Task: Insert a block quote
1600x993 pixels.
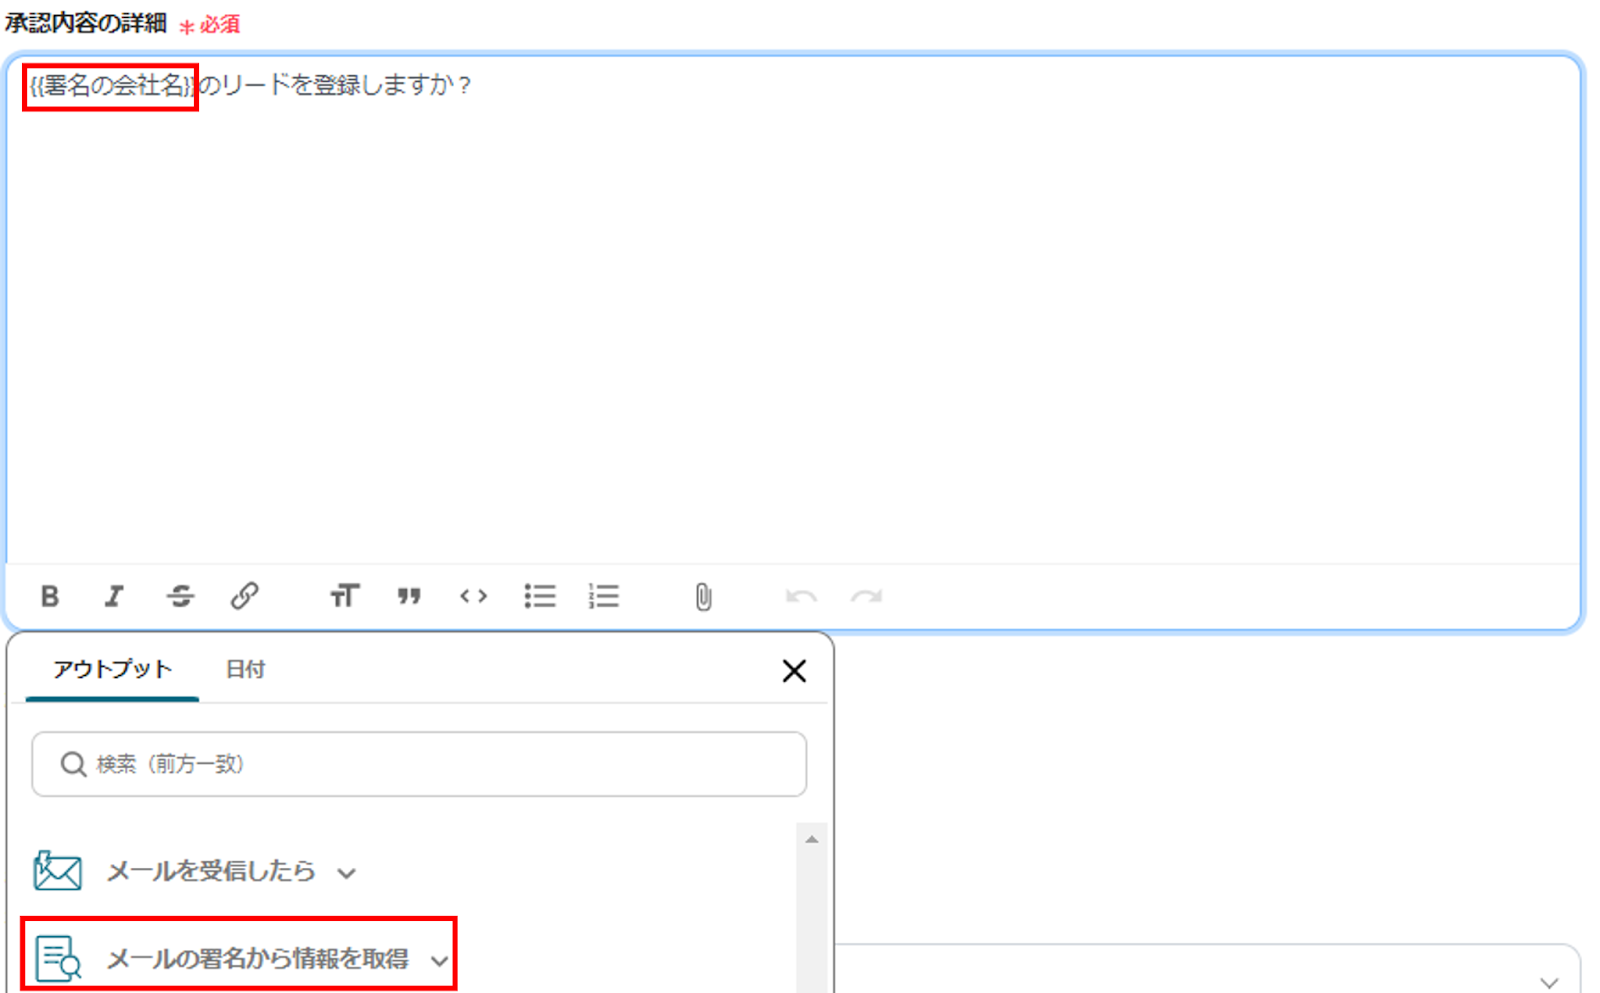Action: click(409, 597)
